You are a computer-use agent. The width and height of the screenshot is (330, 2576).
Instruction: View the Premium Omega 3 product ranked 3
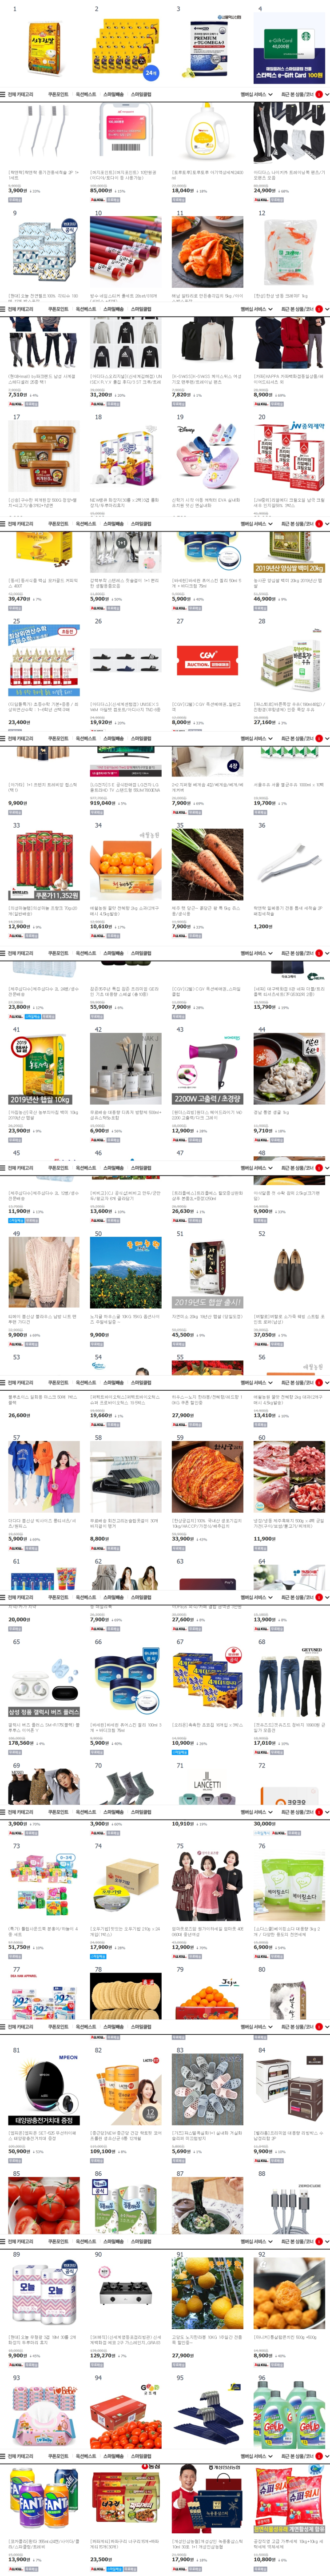click(207, 49)
